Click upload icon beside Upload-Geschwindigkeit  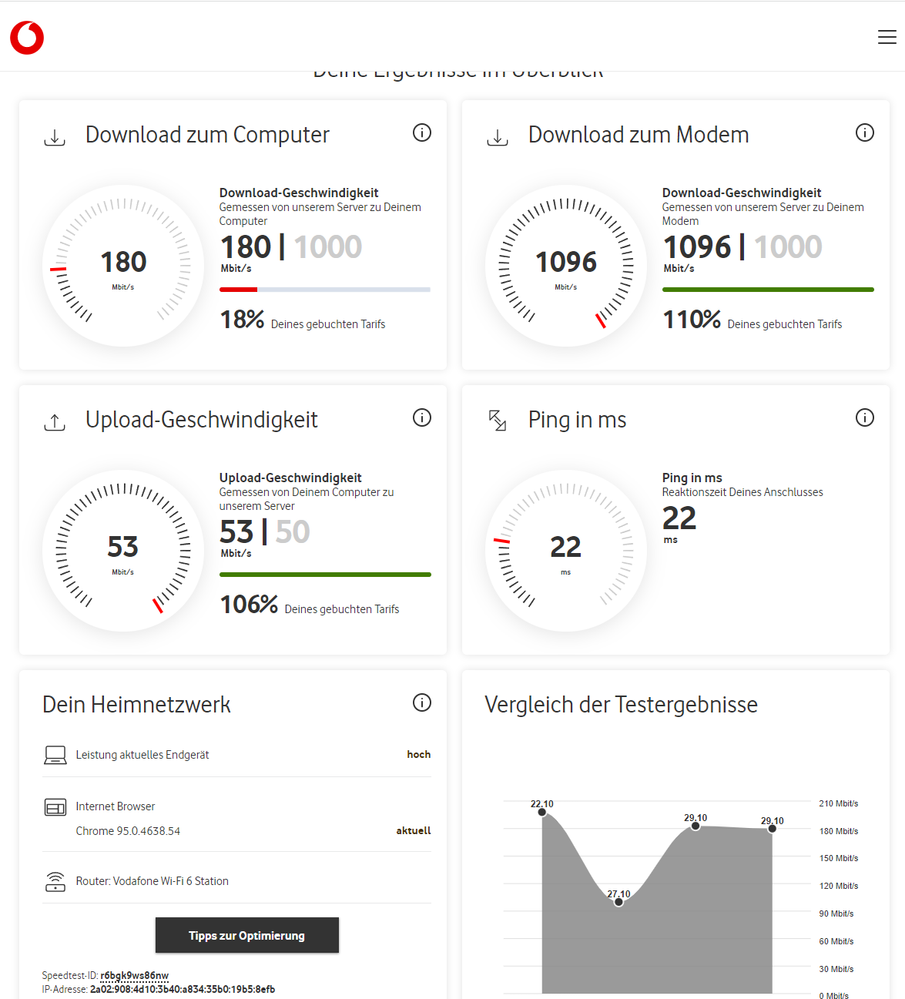[x=55, y=422]
